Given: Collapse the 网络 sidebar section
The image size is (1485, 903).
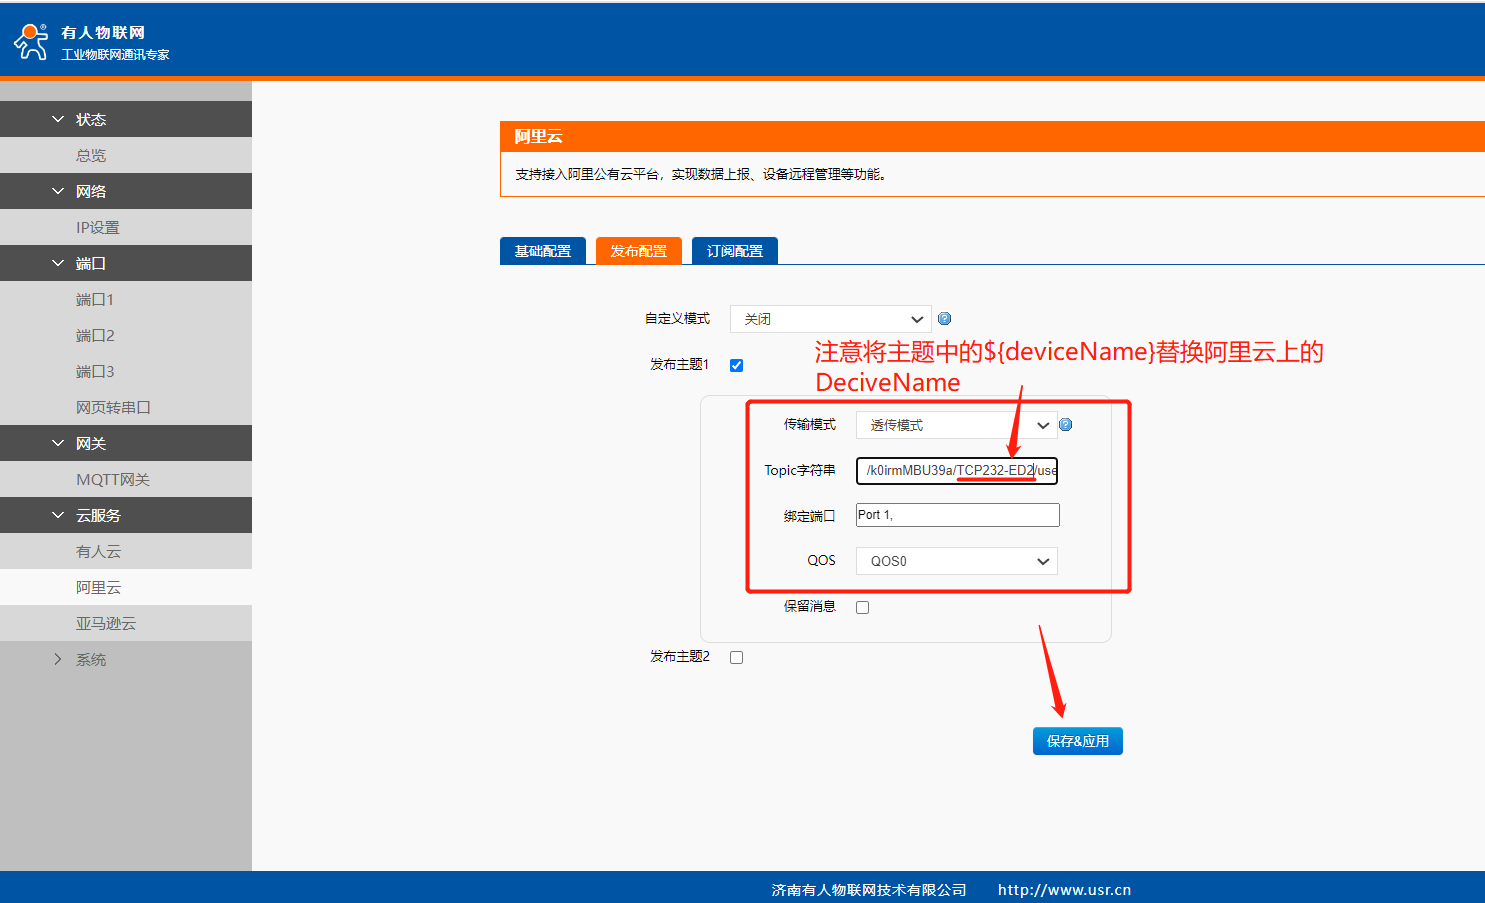Looking at the screenshot, I should (x=126, y=191).
